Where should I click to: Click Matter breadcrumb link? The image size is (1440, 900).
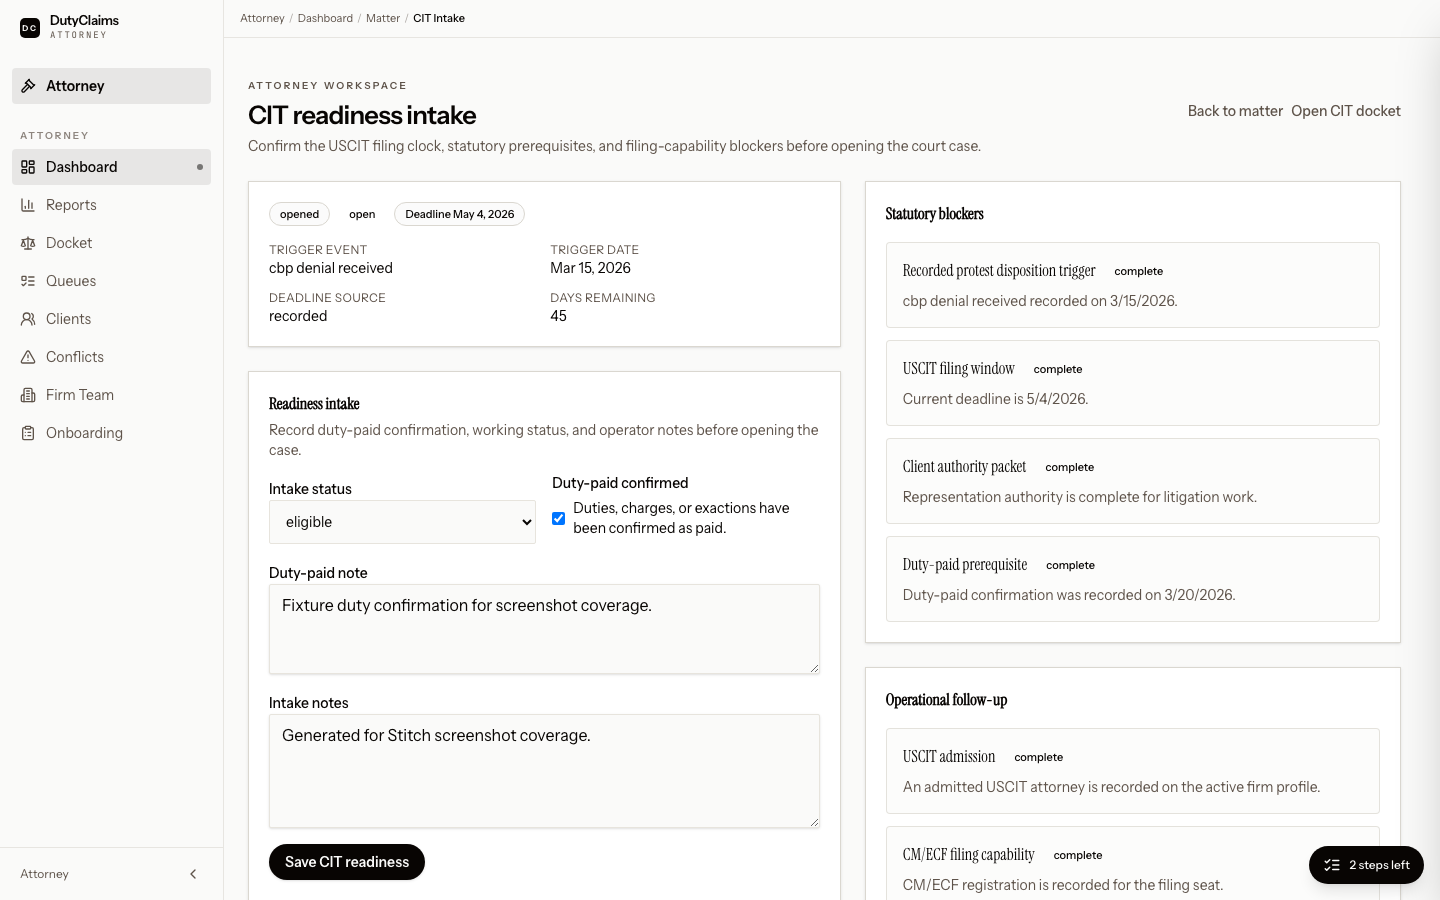point(383,18)
